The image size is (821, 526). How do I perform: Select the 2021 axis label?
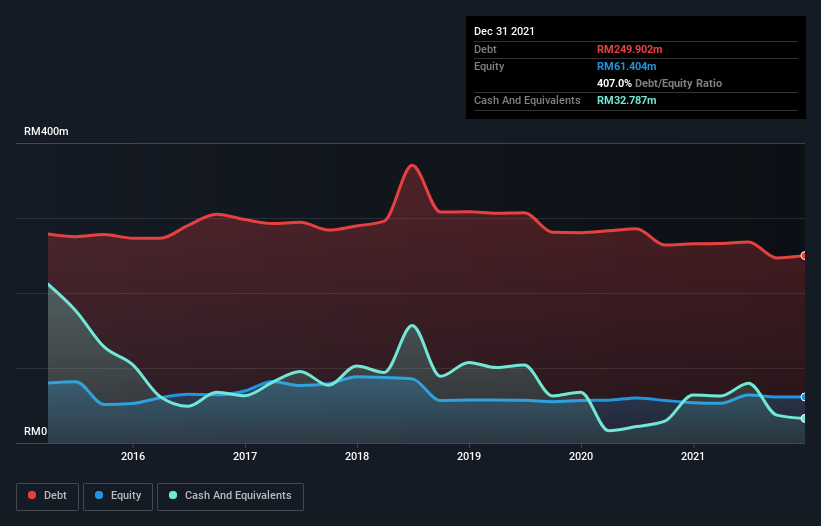click(x=693, y=456)
